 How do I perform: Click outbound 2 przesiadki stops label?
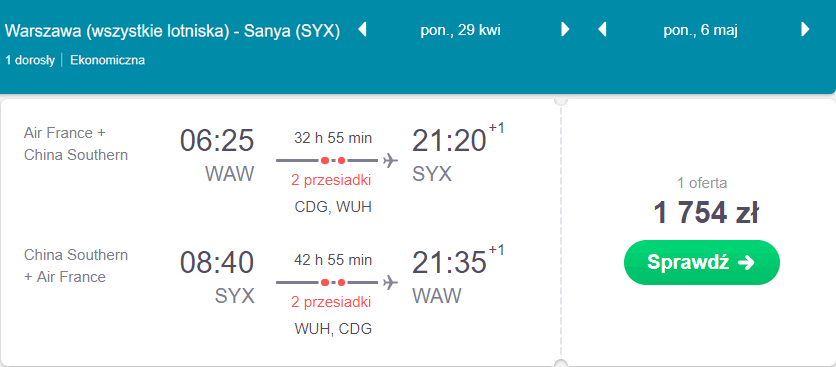point(331,180)
